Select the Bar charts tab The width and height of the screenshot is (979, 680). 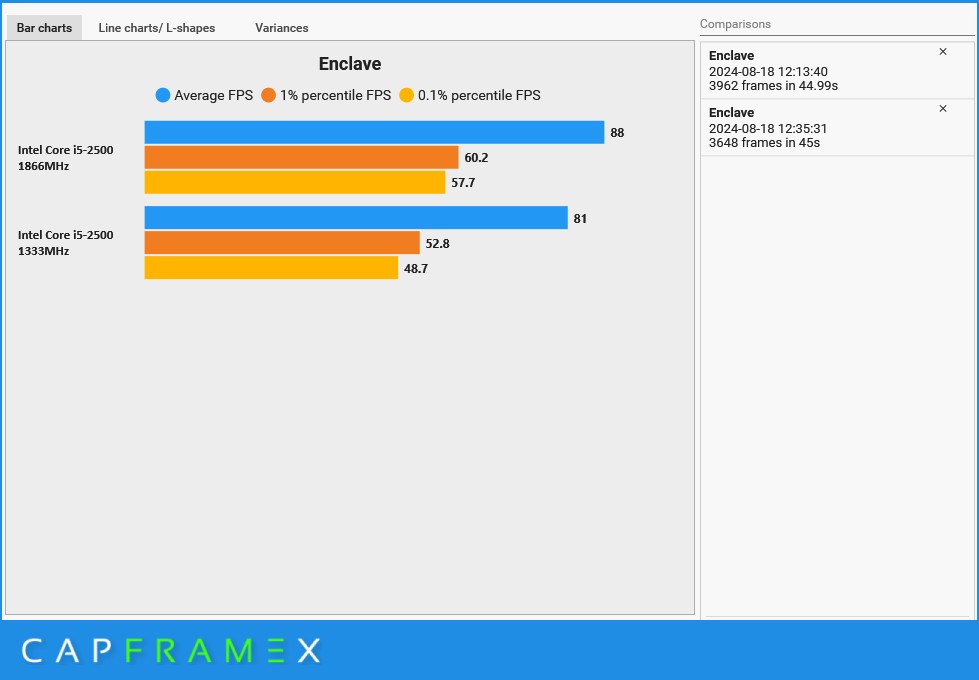pos(44,27)
